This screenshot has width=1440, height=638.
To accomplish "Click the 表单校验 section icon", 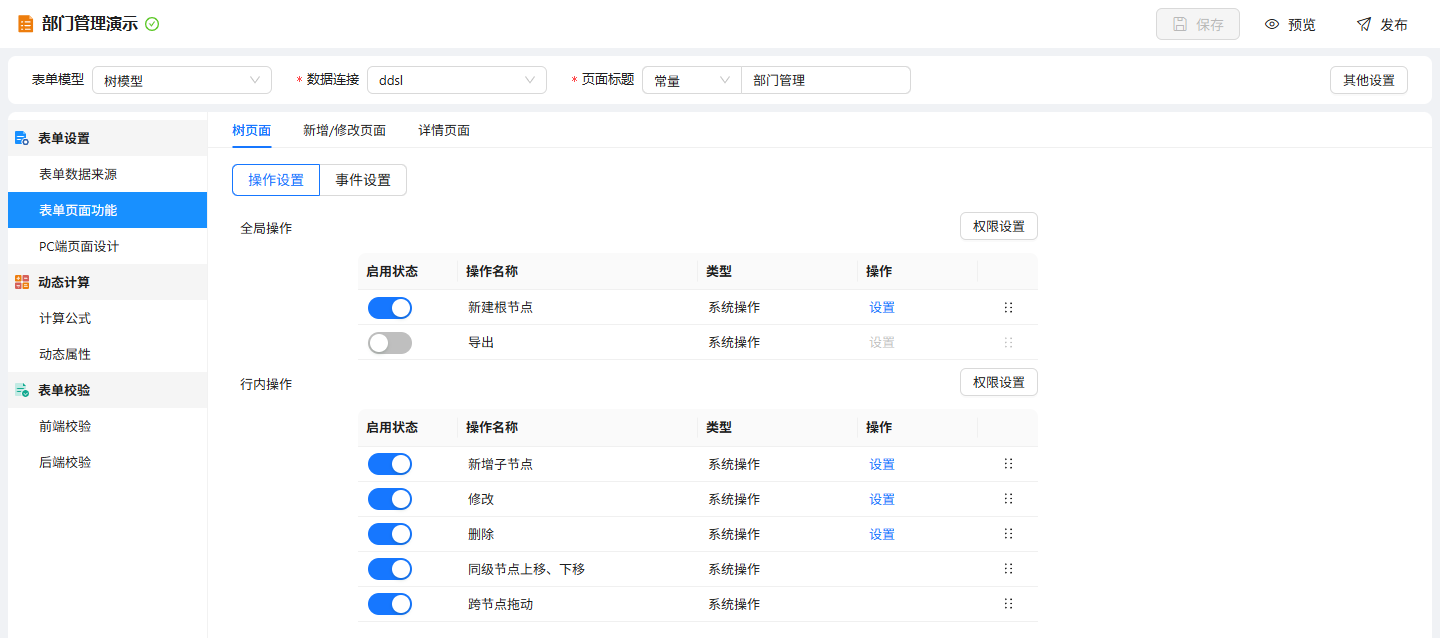I will [x=22, y=390].
